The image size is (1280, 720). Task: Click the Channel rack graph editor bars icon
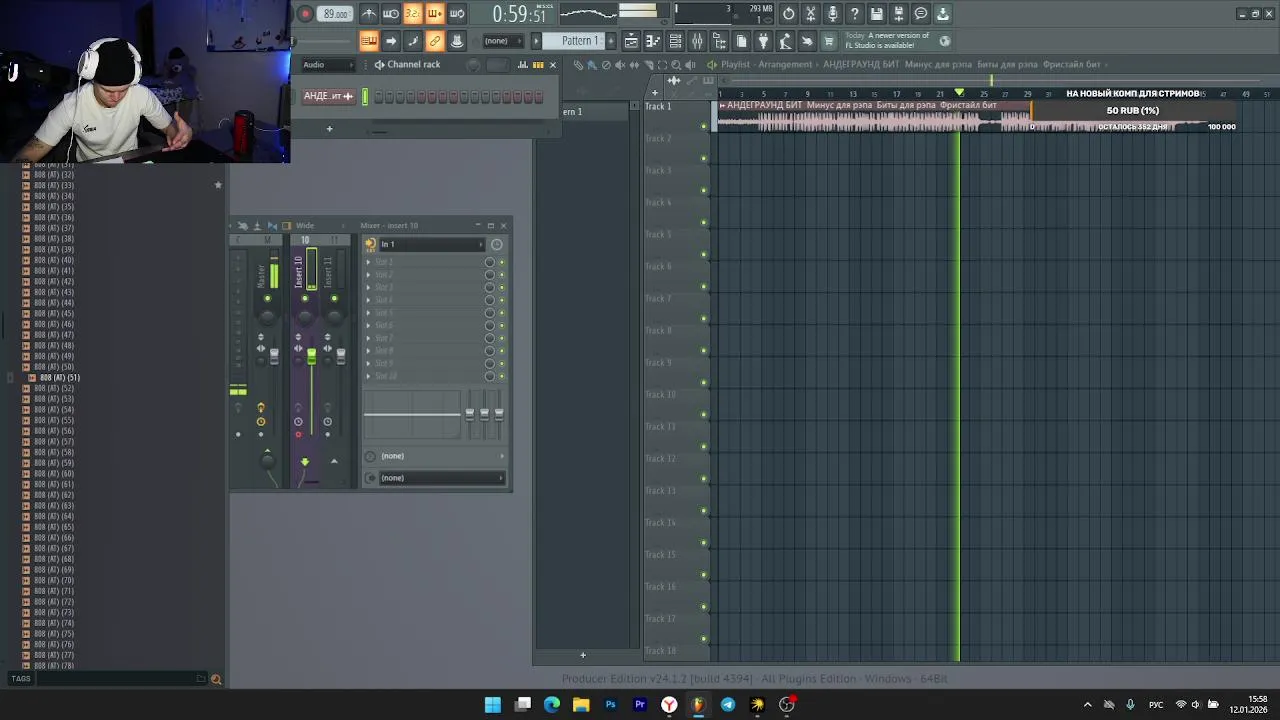click(x=522, y=65)
